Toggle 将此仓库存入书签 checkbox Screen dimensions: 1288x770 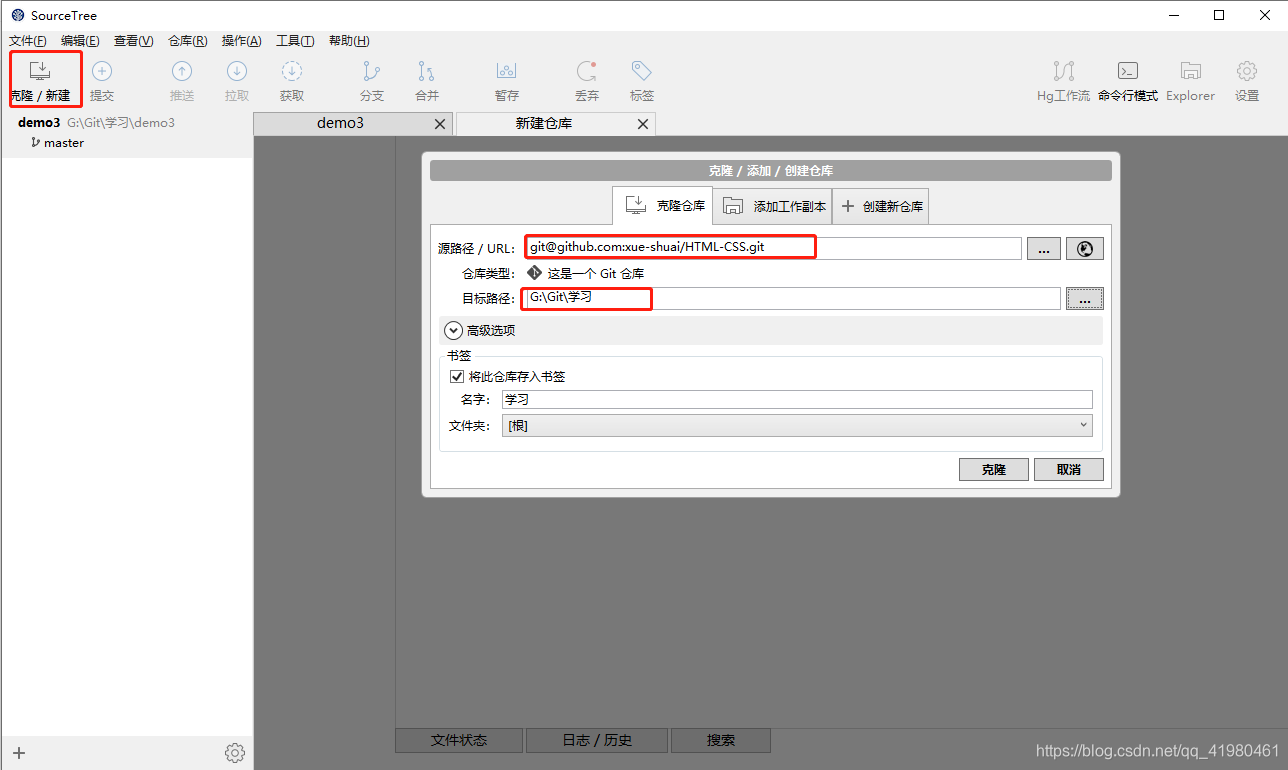coord(457,377)
